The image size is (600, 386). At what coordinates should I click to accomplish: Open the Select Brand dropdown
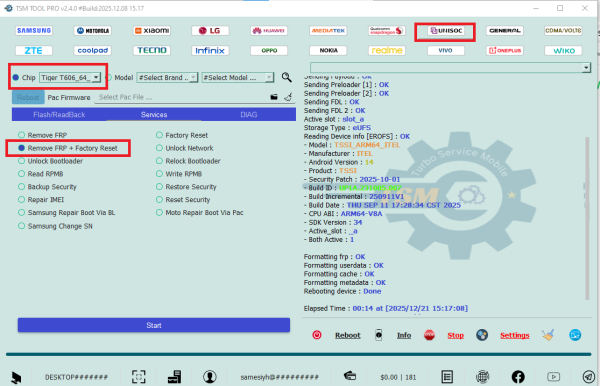click(167, 78)
